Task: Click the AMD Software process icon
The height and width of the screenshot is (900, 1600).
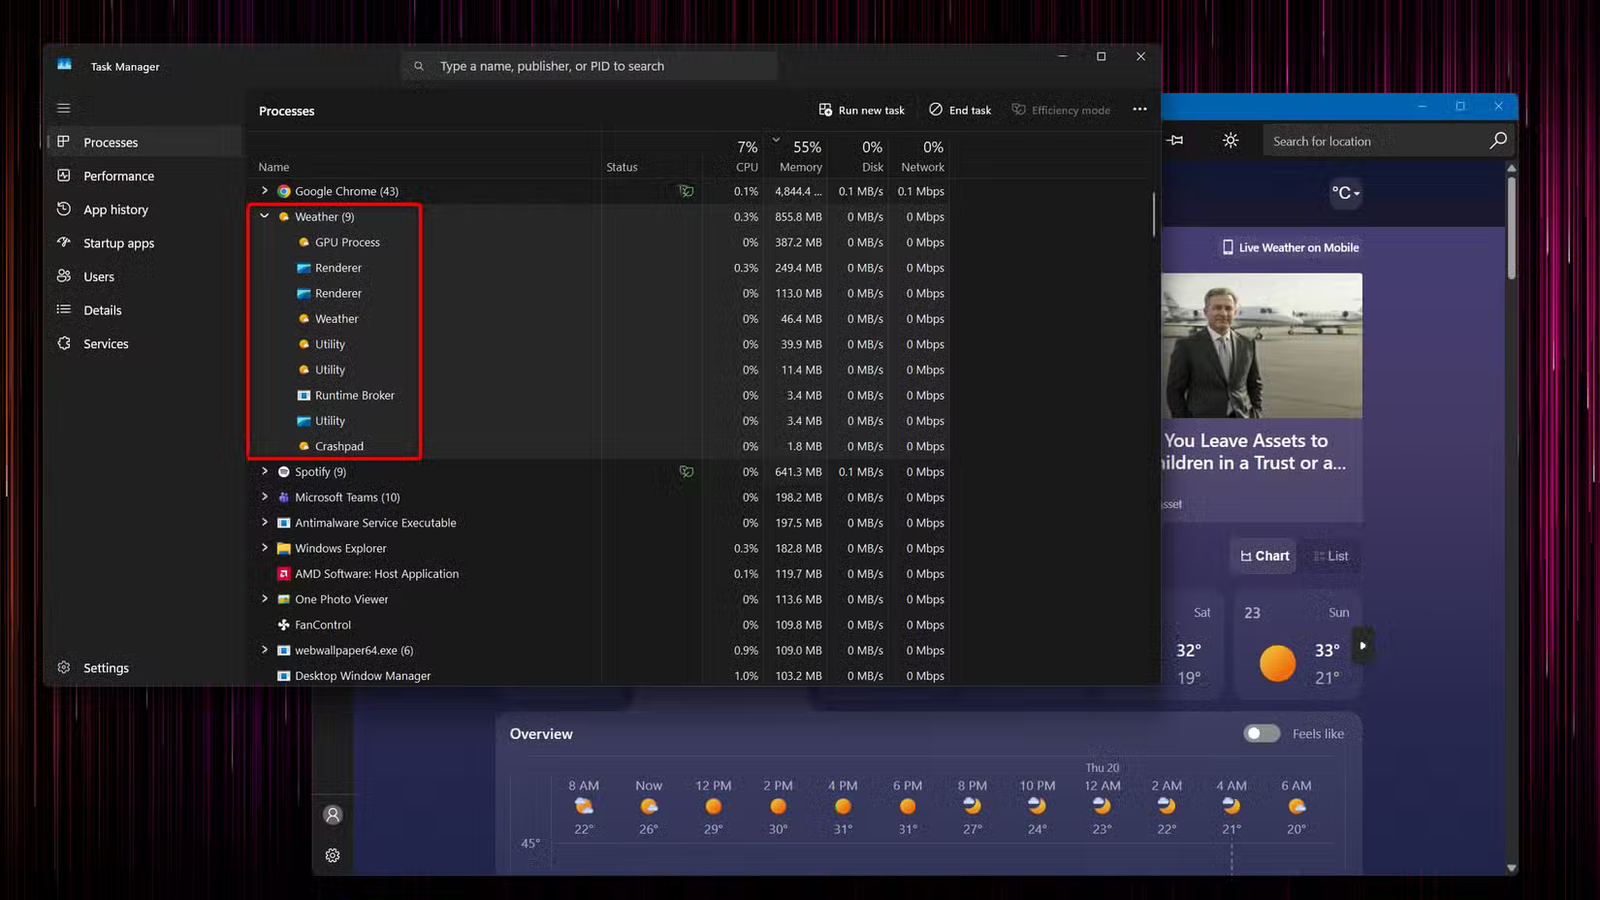Action: (x=284, y=574)
